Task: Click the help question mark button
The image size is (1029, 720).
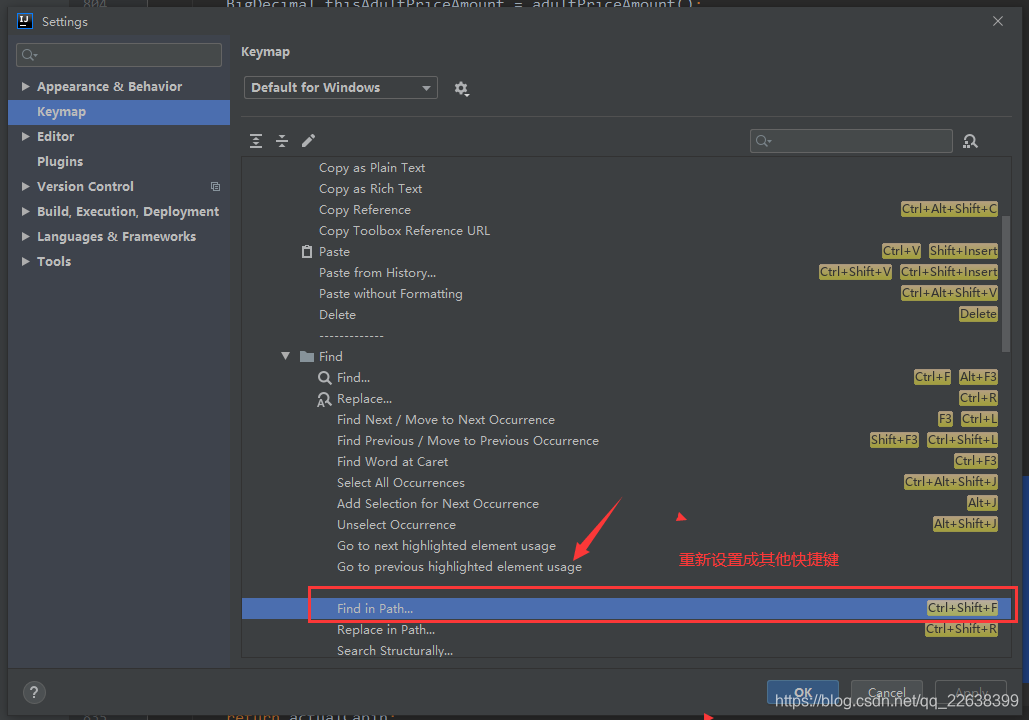Action: point(34,692)
